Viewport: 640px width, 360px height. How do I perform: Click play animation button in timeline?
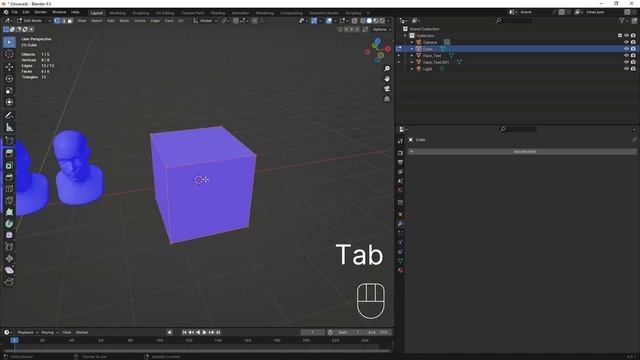(x=204, y=332)
